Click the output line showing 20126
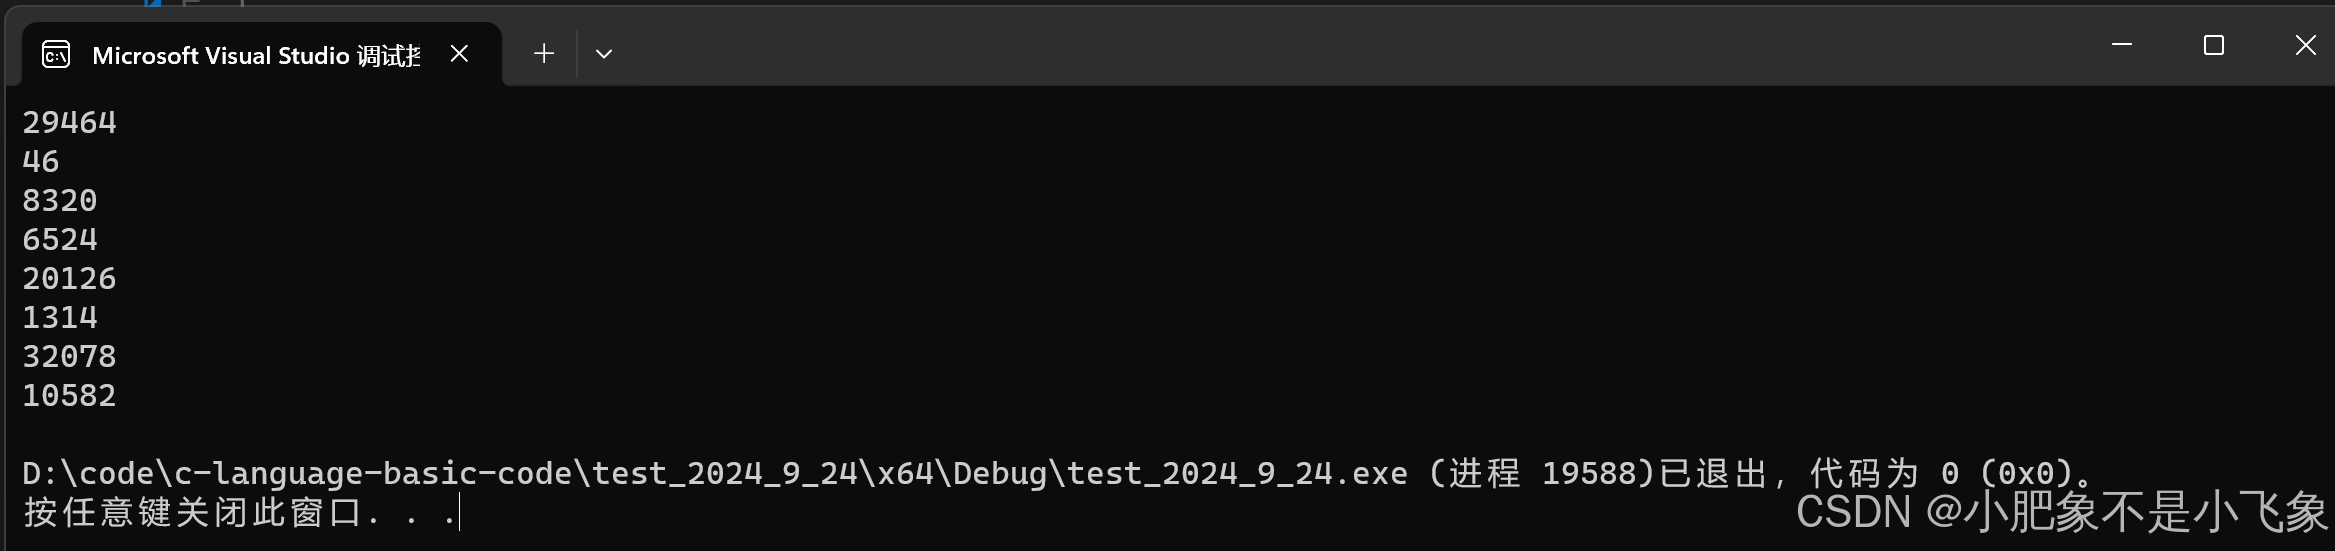This screenshot has height=551, width=2335. click(x=70, y=279)
